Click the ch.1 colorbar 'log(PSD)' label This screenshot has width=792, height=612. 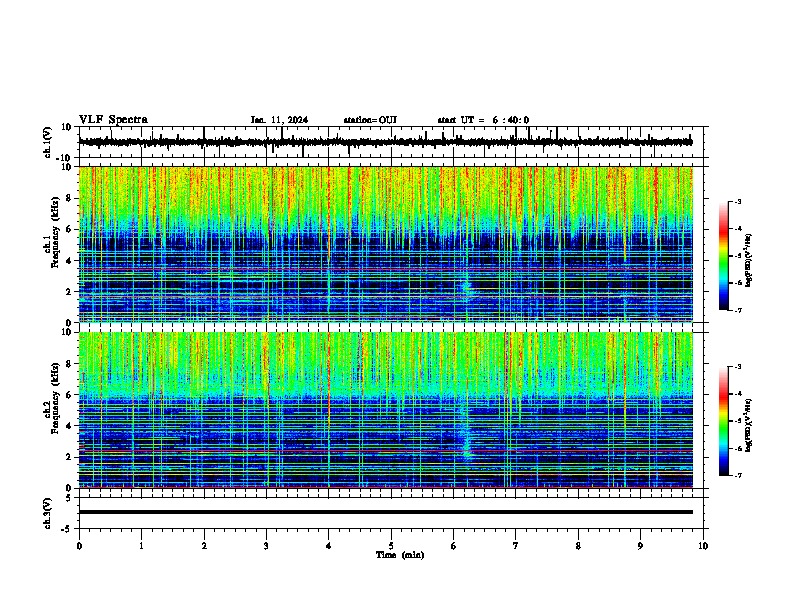coord(749,260)
